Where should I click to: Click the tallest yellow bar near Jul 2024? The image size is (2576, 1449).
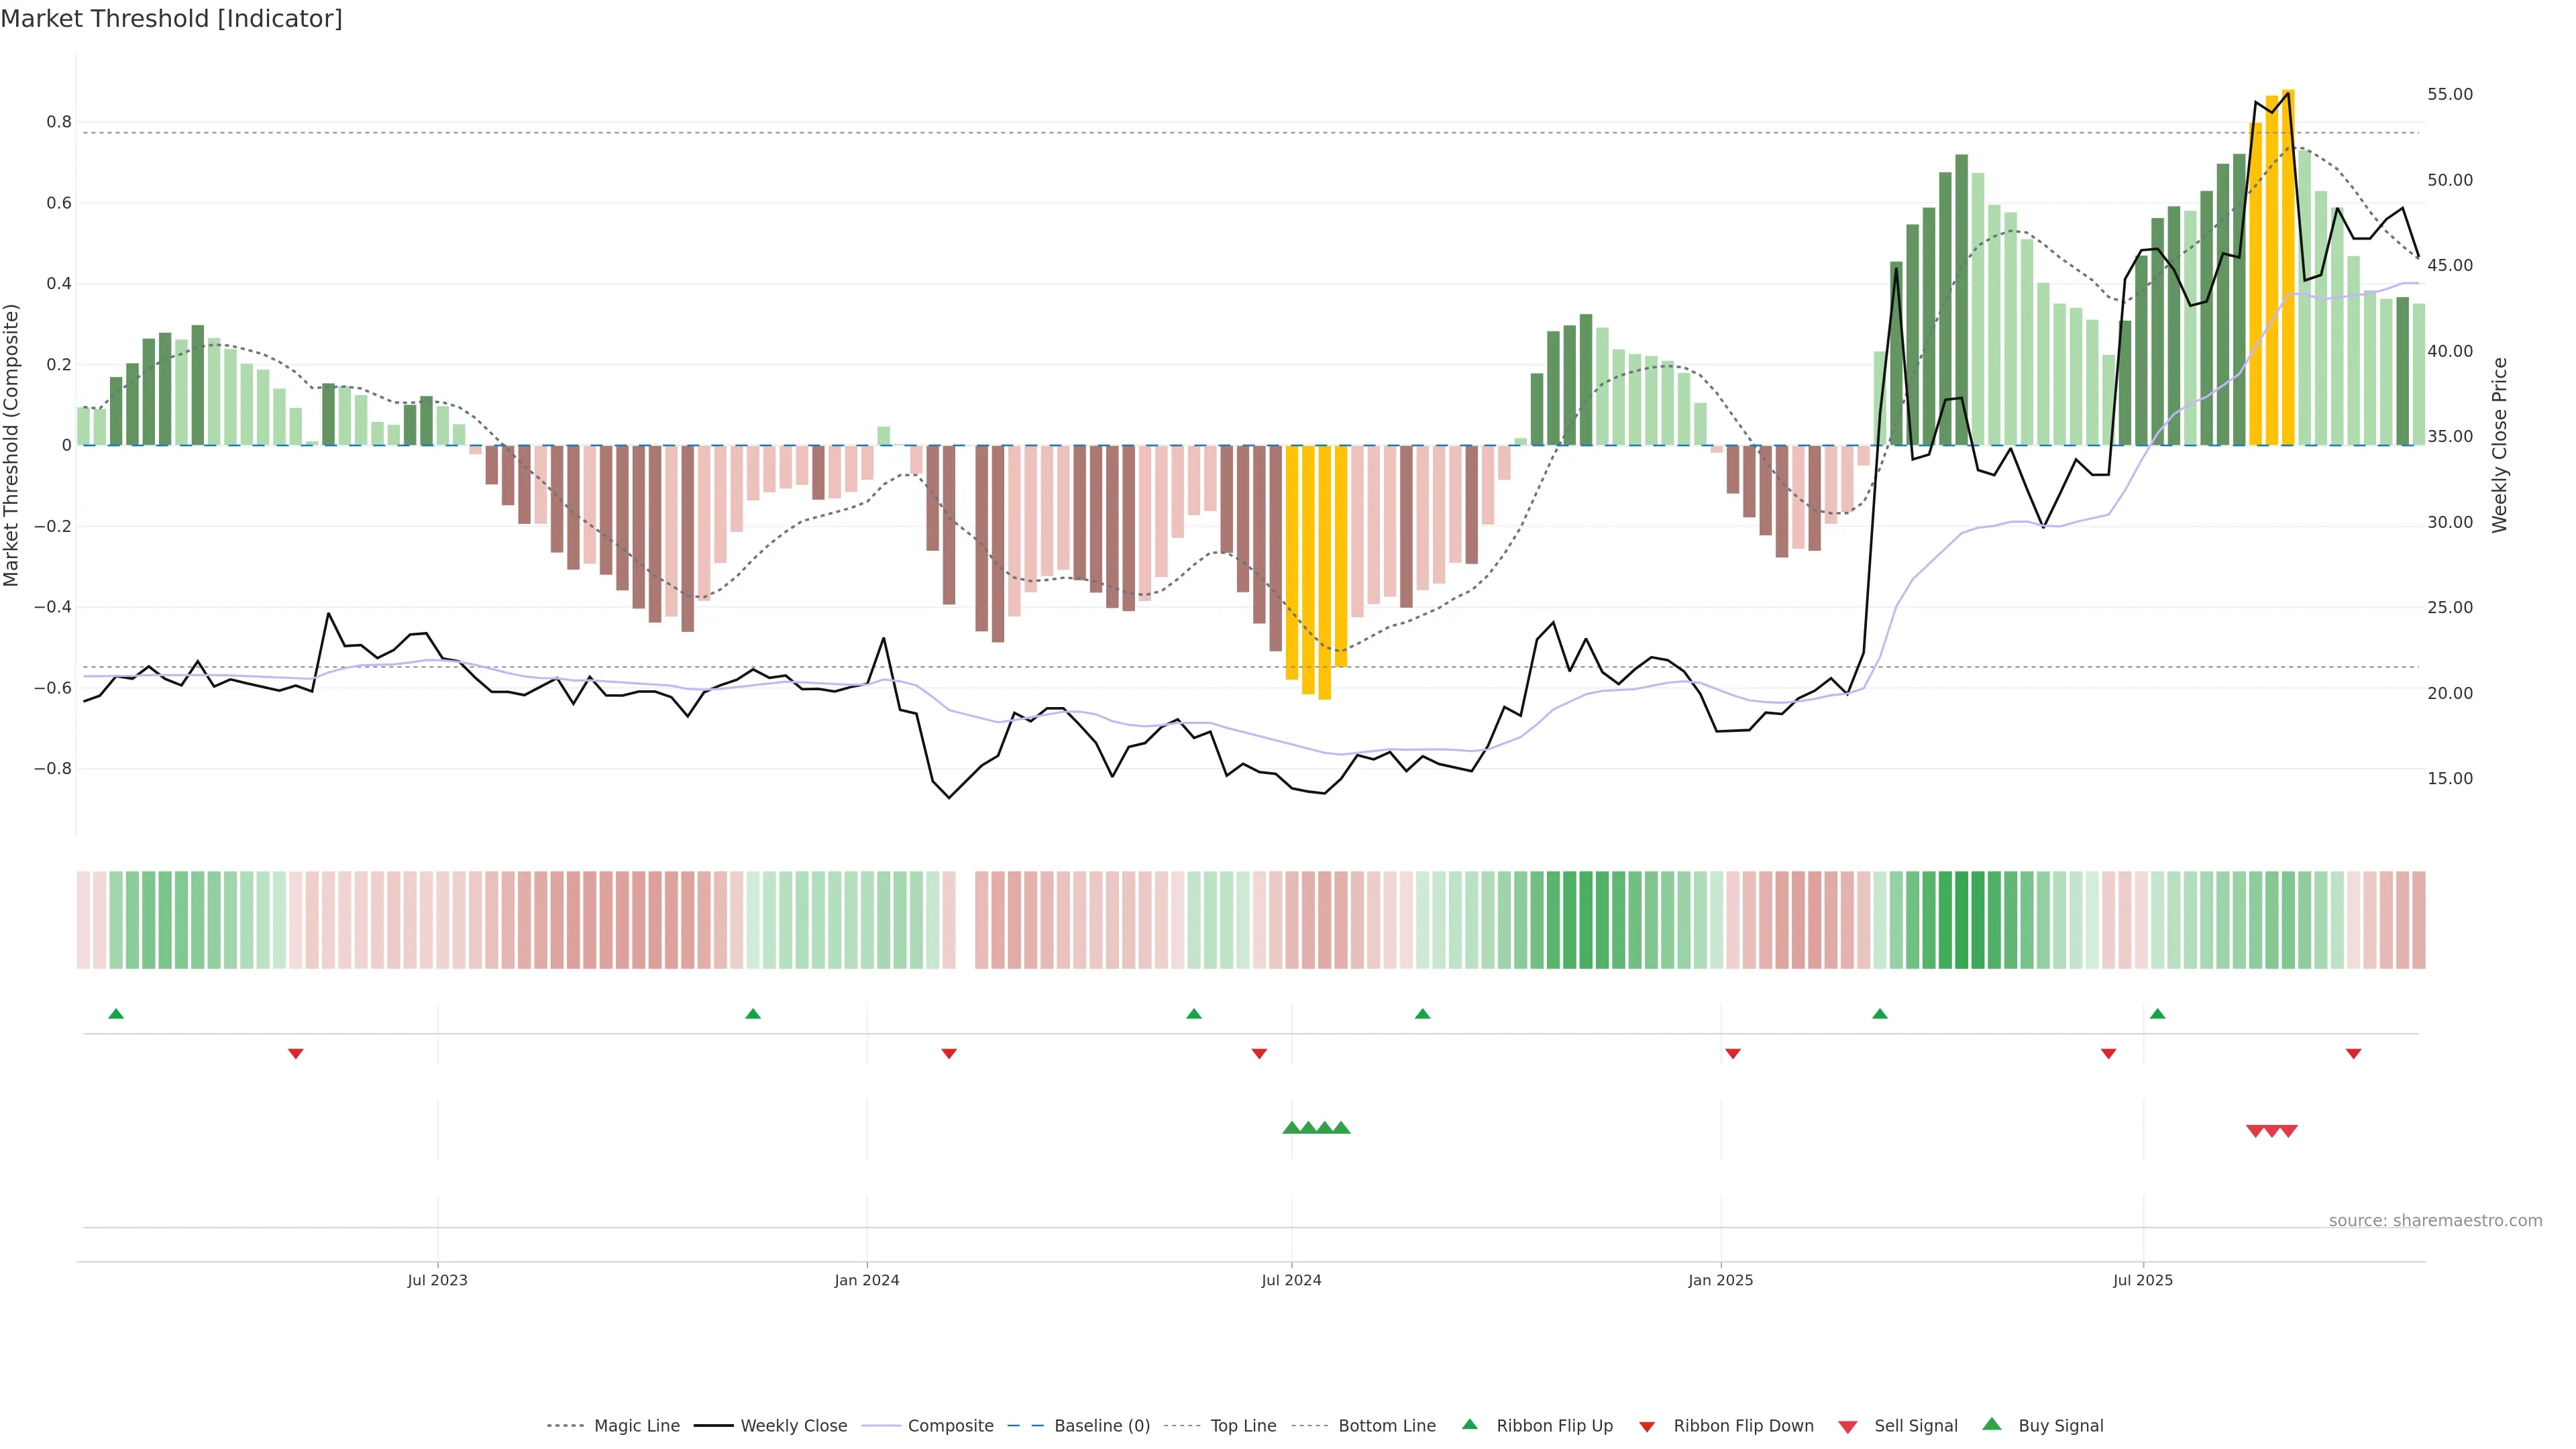click(1324, 572)
